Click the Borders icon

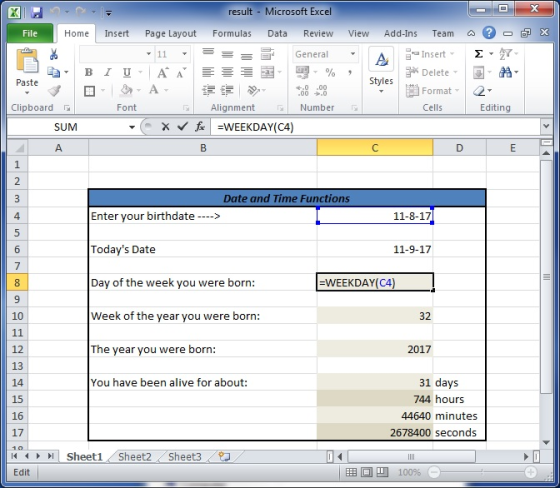coord(89,91)
